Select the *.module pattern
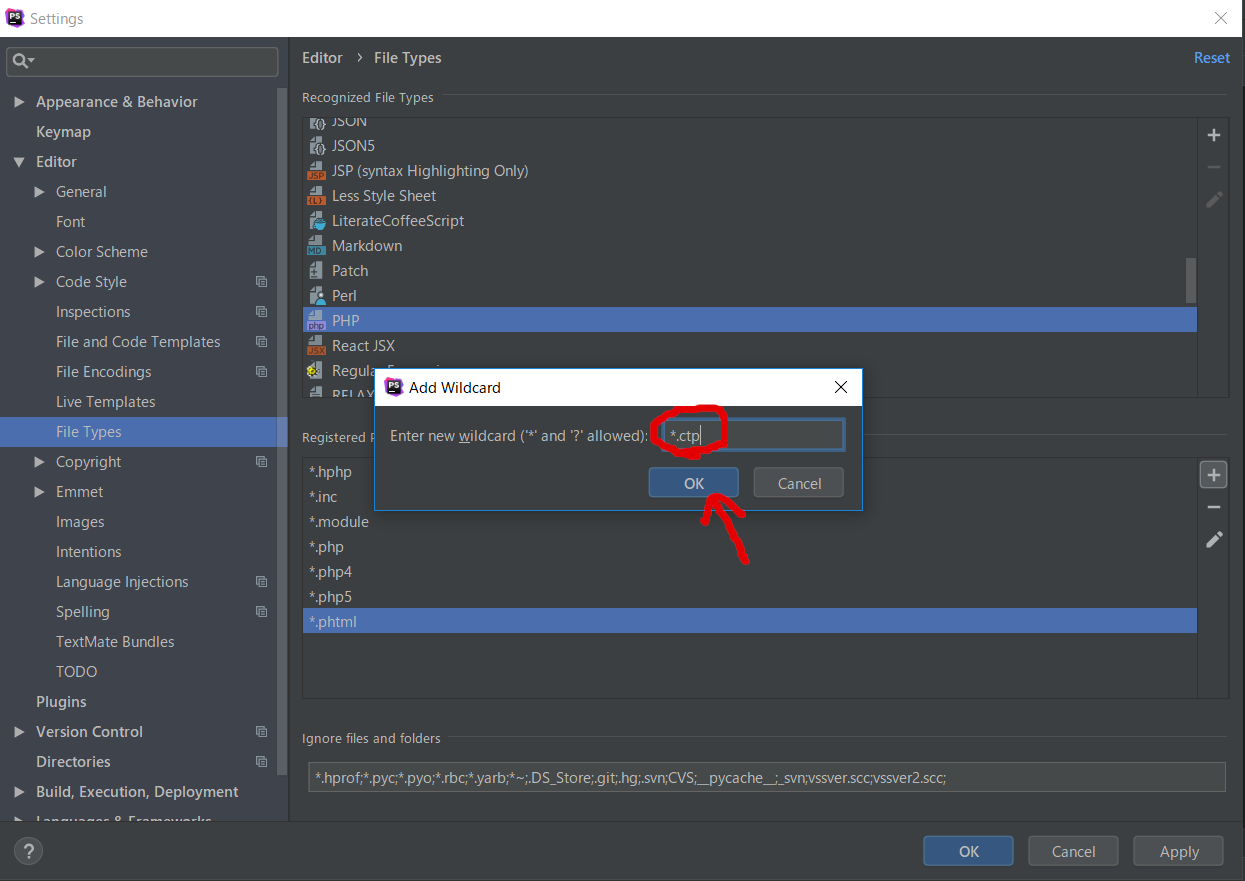The image size is (1245, 881). pos(339,522)
